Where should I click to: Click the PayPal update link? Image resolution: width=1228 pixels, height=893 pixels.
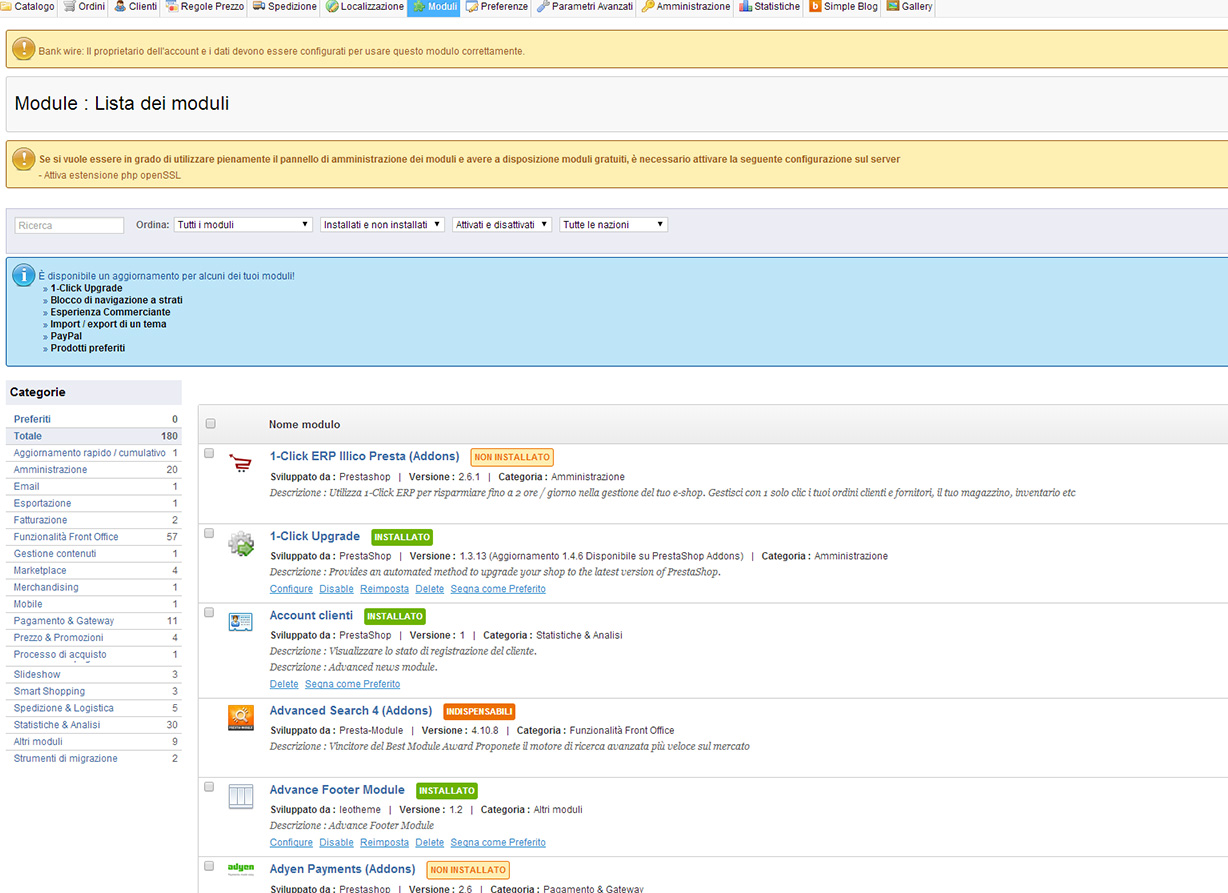(66, 336)
